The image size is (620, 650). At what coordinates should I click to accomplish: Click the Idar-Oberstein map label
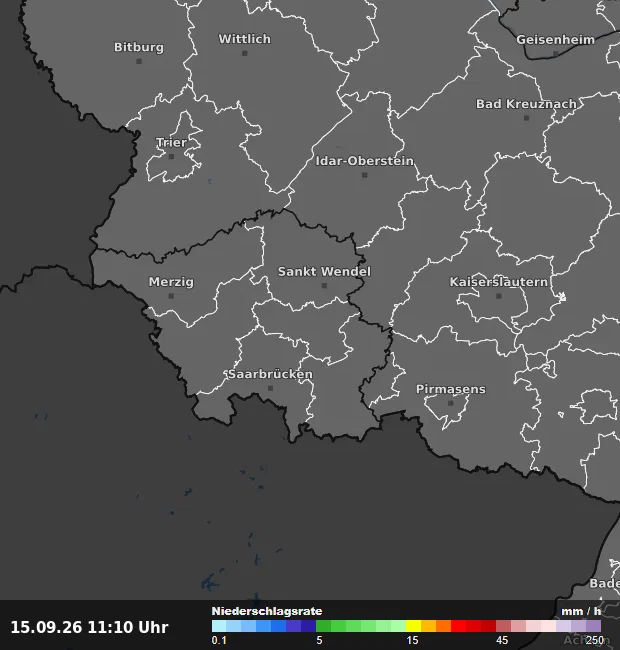(x=365, y=161)
